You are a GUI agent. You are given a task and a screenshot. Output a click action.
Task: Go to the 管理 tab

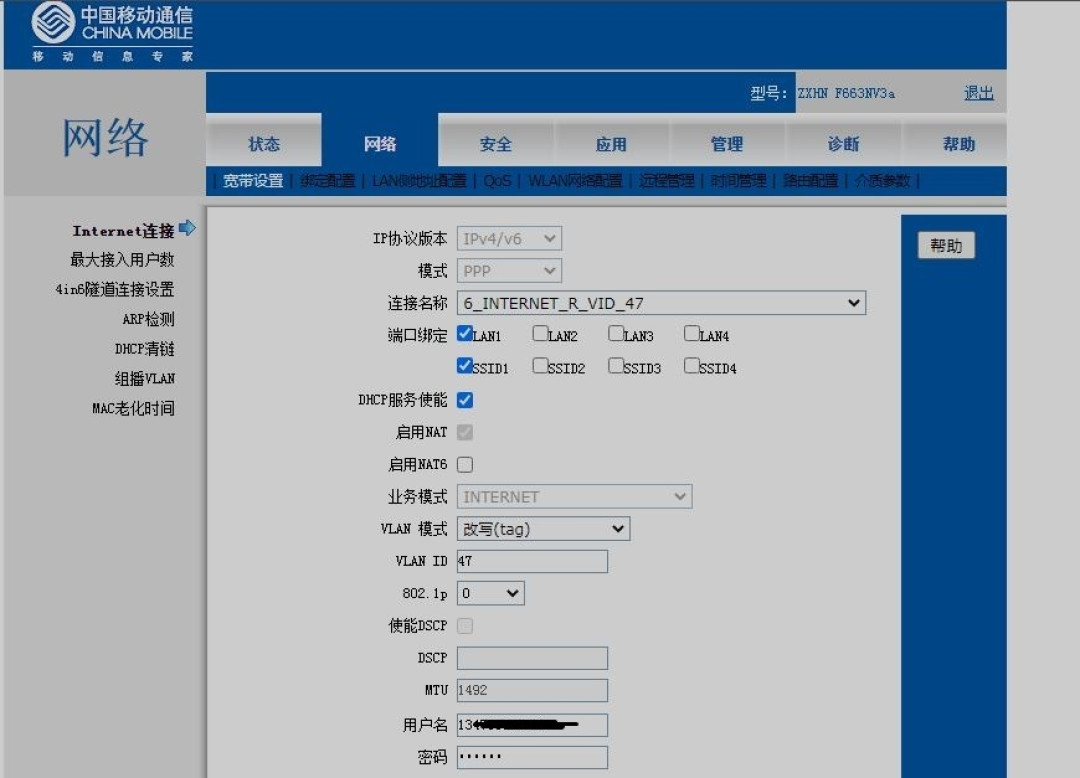(727, 144)
